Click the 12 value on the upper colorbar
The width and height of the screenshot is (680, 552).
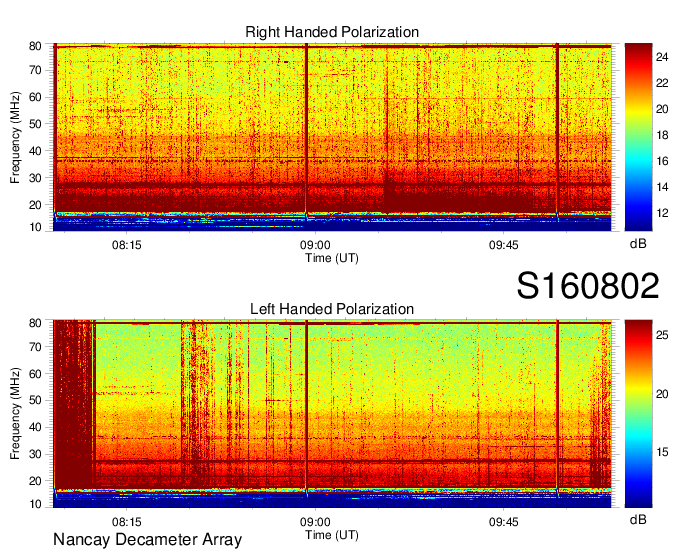(x=662, y=213)
